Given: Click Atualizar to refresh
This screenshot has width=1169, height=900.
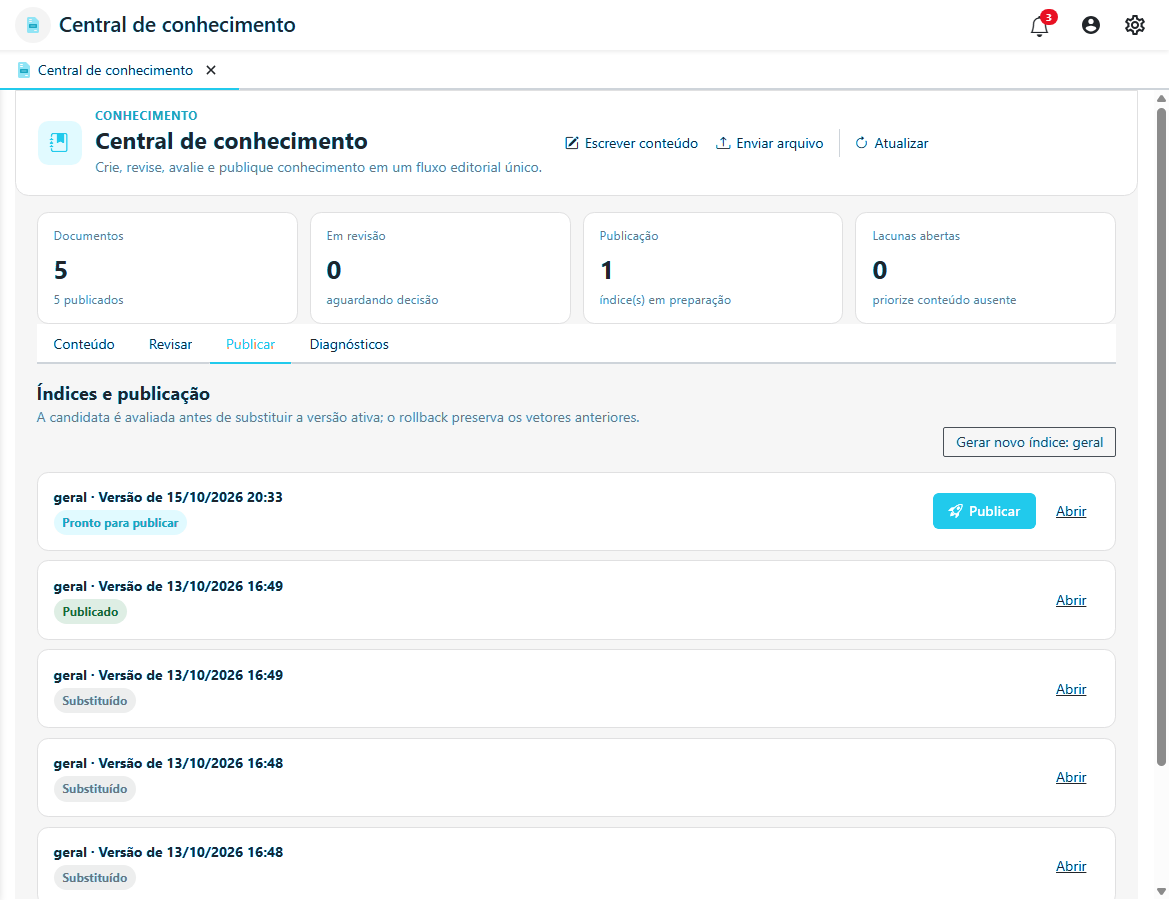Looking at the screenshot, I should (892, 143).
